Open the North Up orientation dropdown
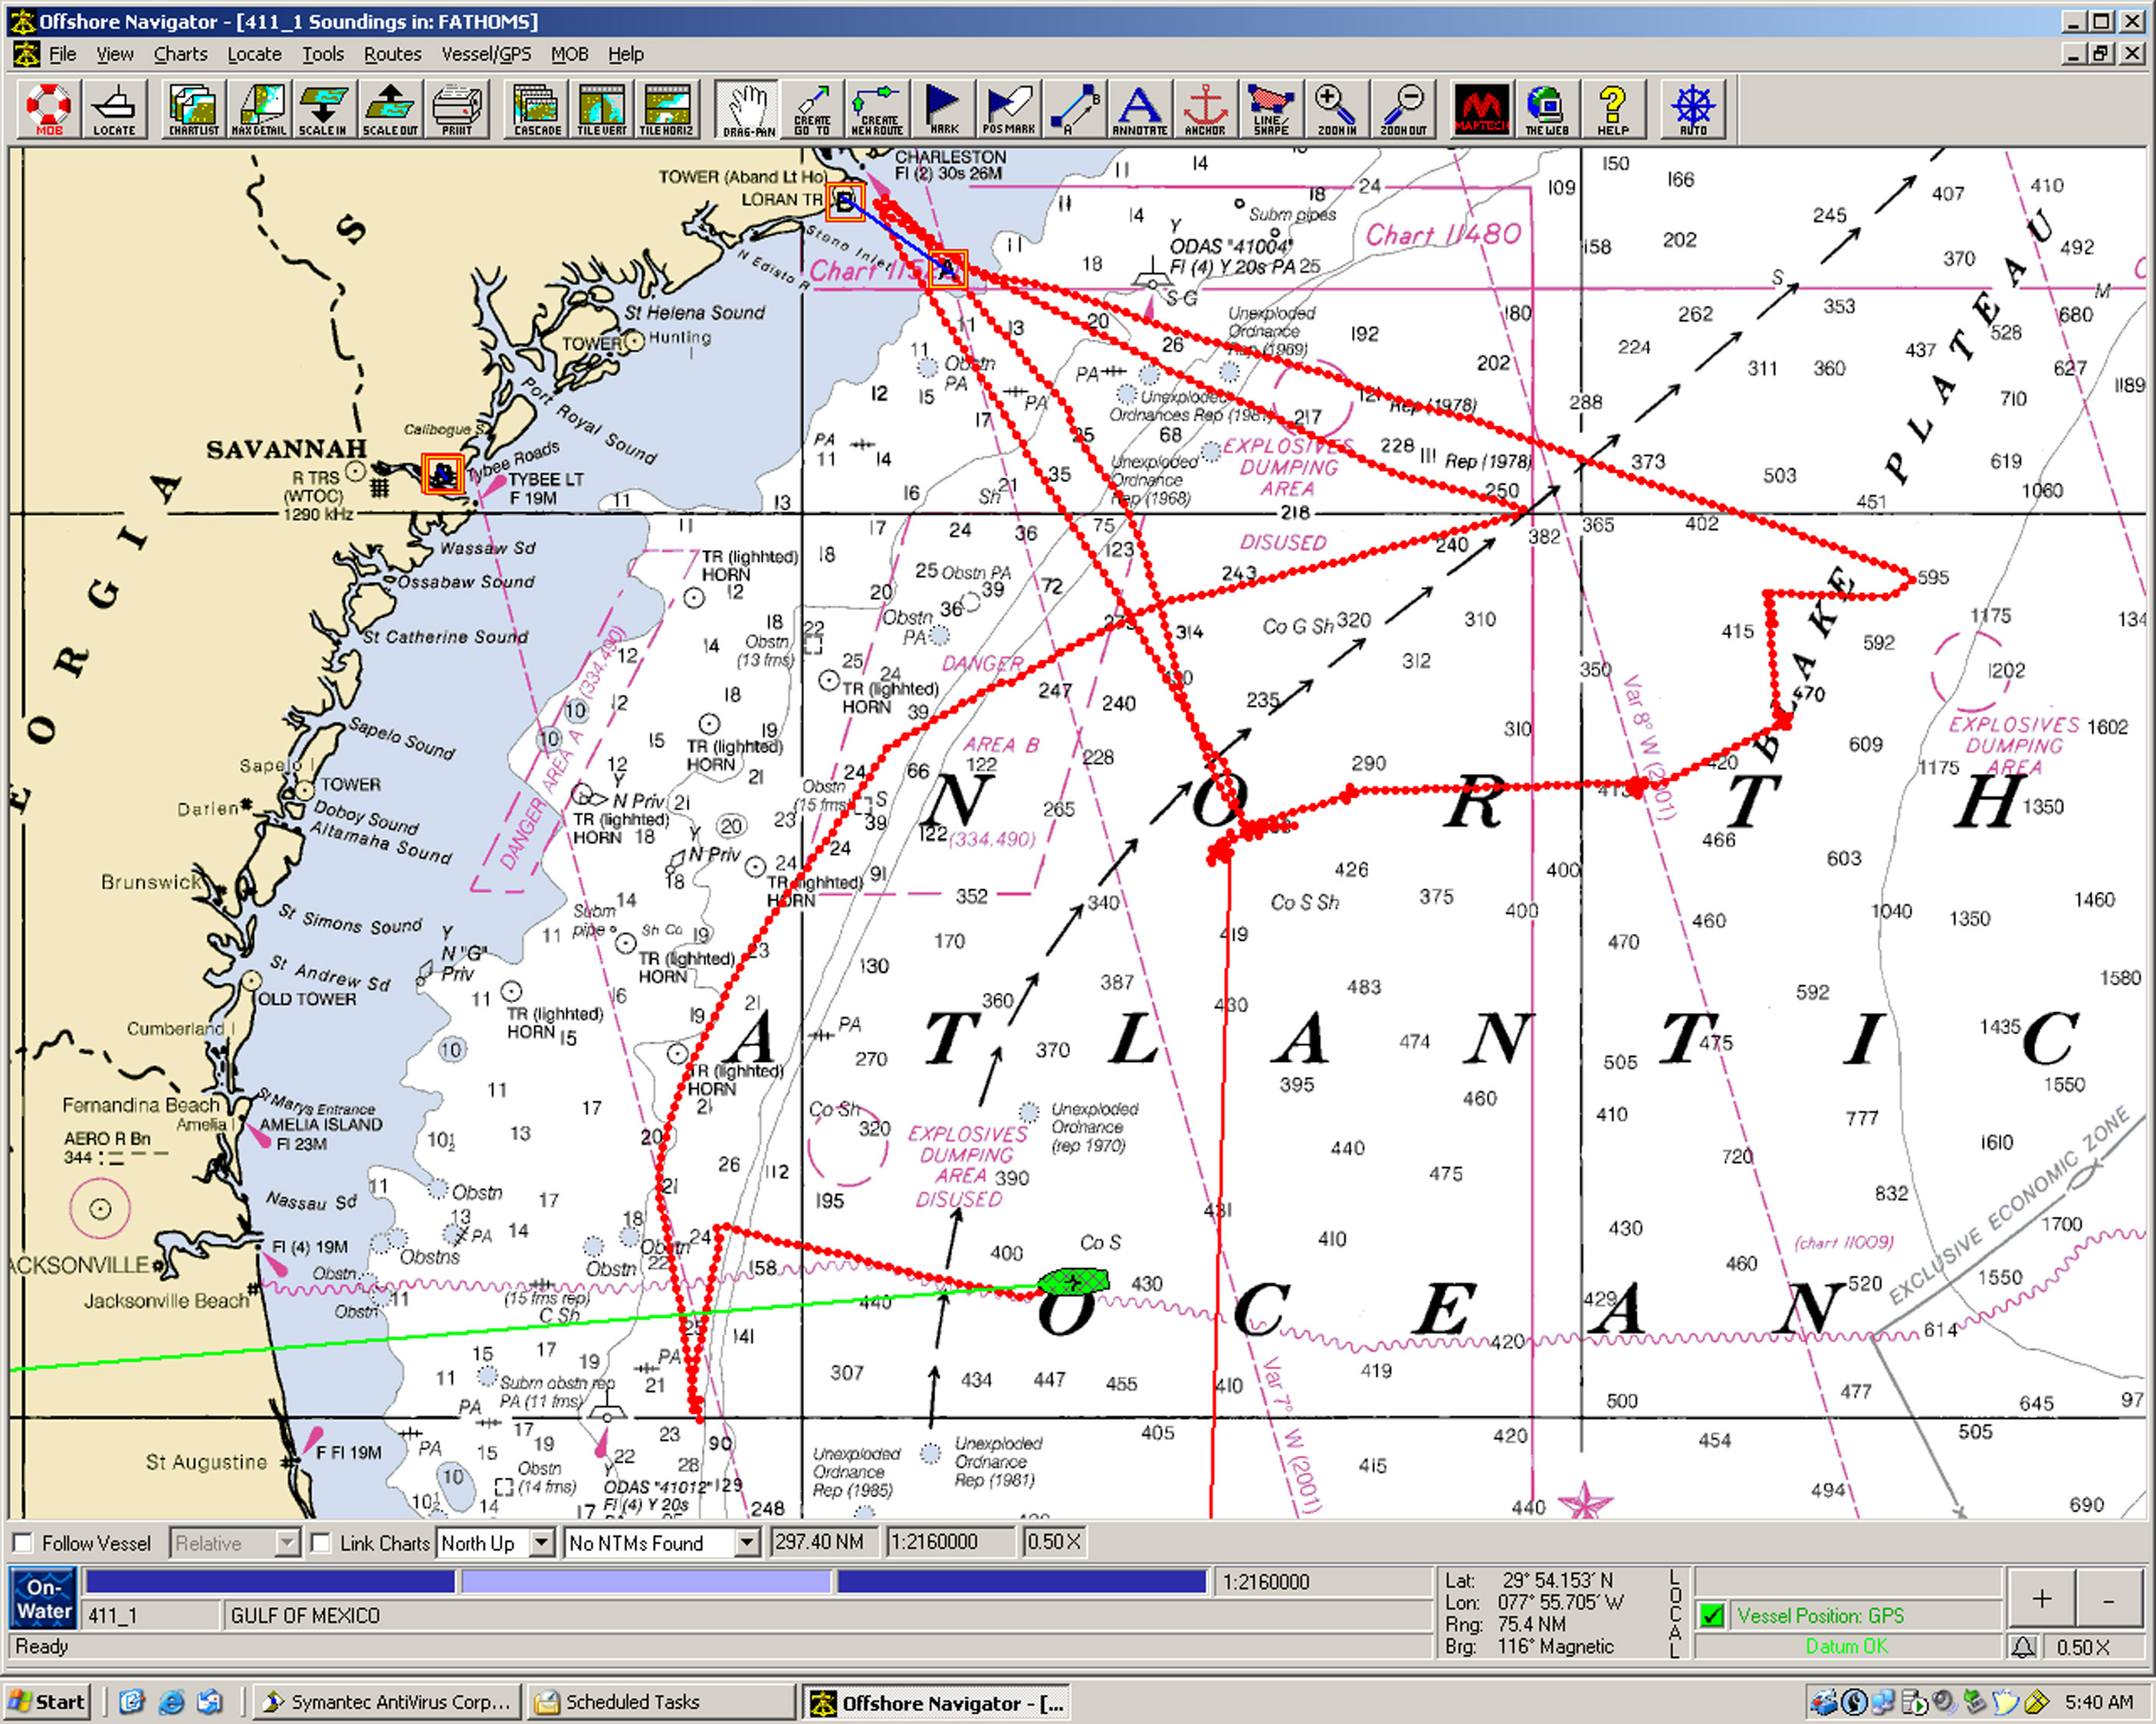 (x=495, y=1543)
